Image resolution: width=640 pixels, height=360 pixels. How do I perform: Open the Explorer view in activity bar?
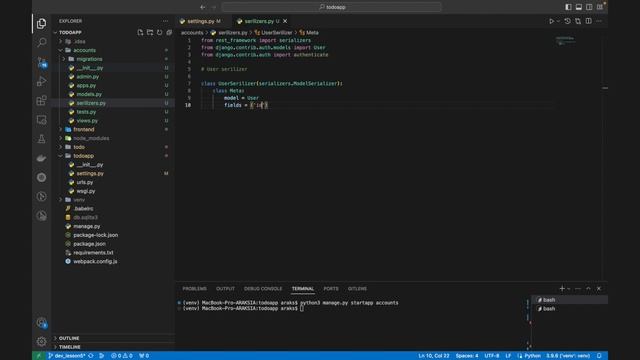click(x=41, y=24)
